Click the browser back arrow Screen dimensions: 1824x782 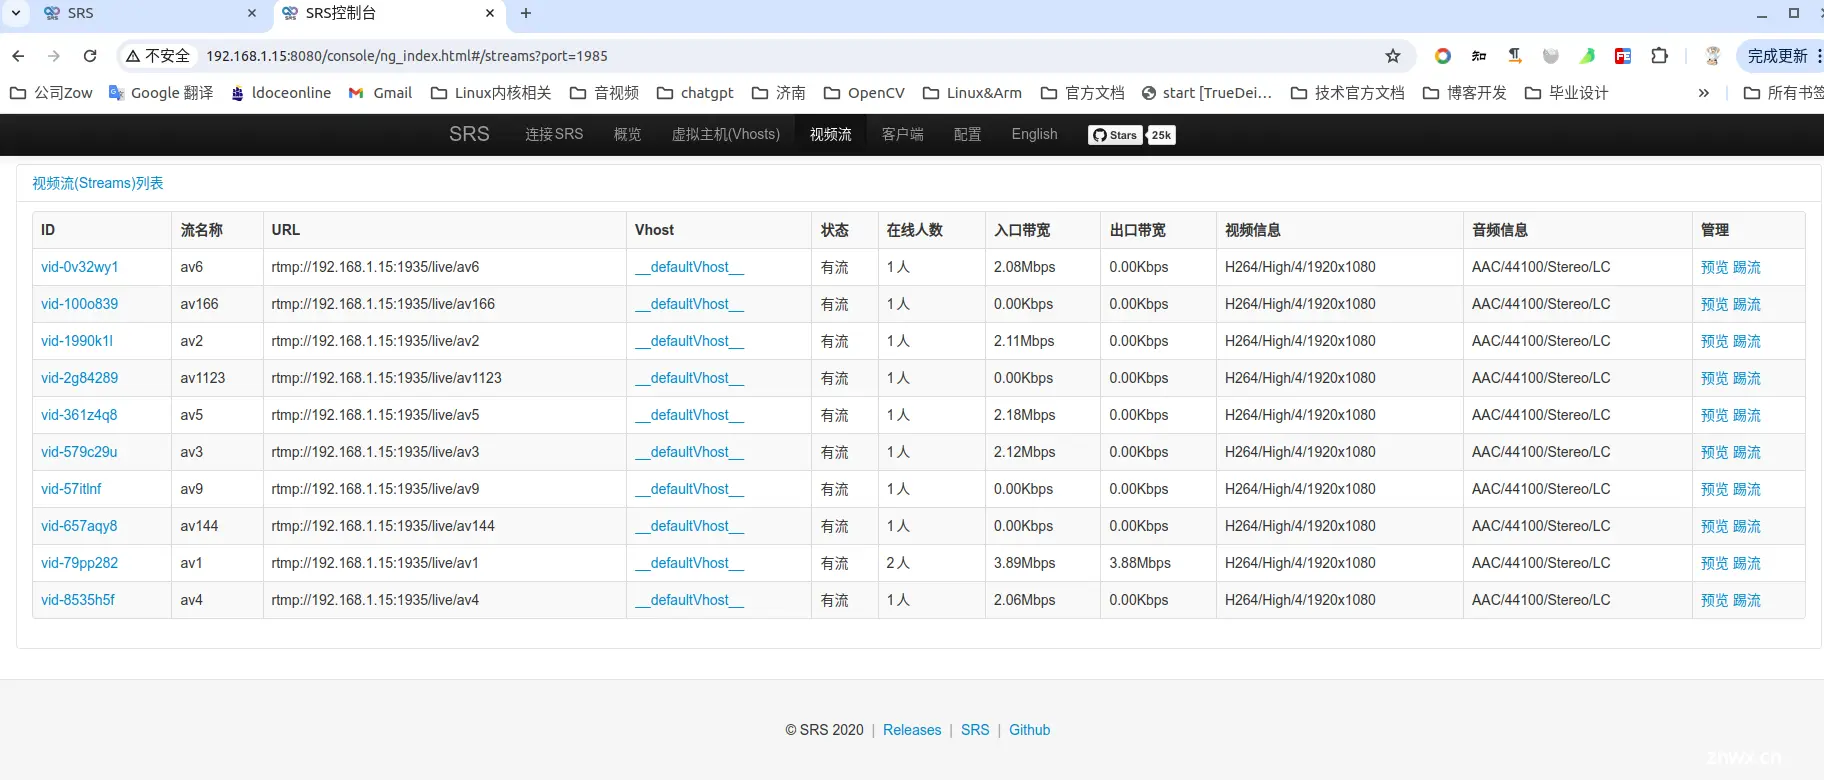pos(18,56)
